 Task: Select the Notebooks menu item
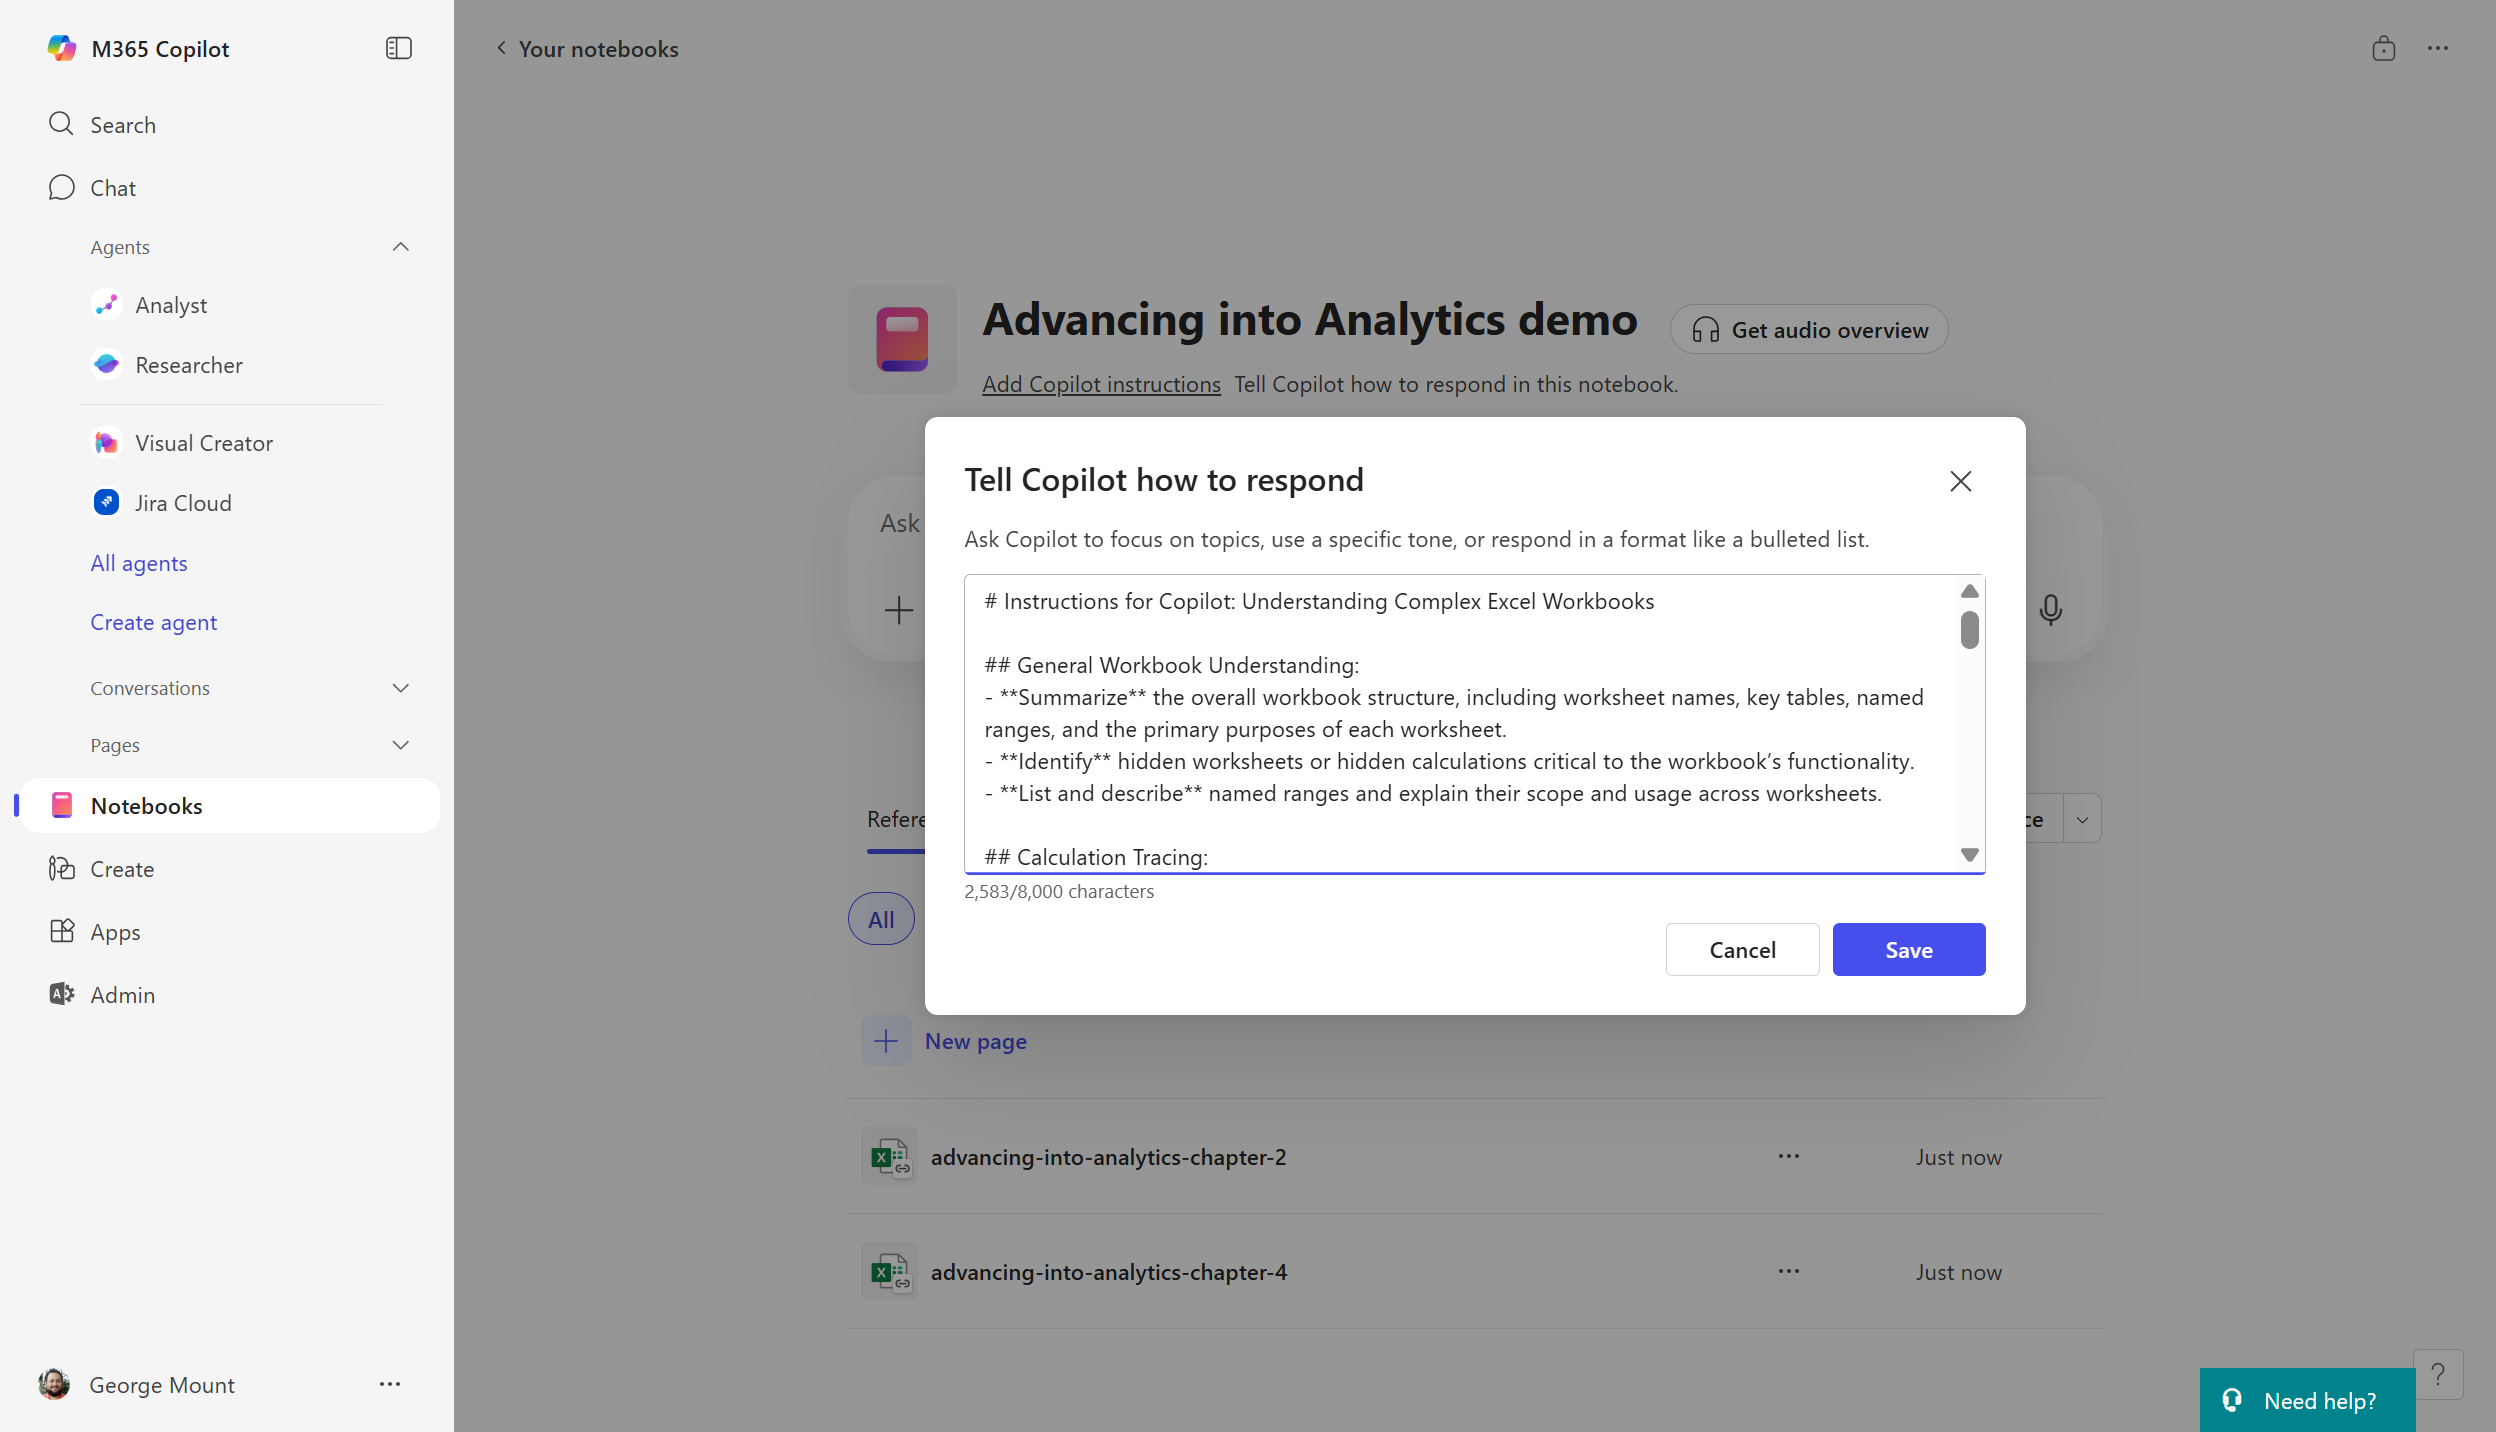[x=146, y=806]
